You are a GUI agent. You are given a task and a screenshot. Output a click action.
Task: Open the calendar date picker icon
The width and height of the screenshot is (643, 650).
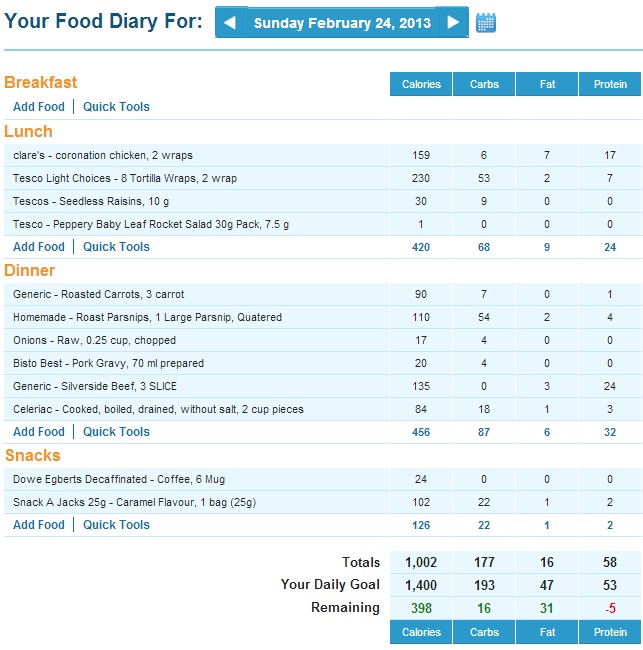pyautogui.click(x=486, y=22)
